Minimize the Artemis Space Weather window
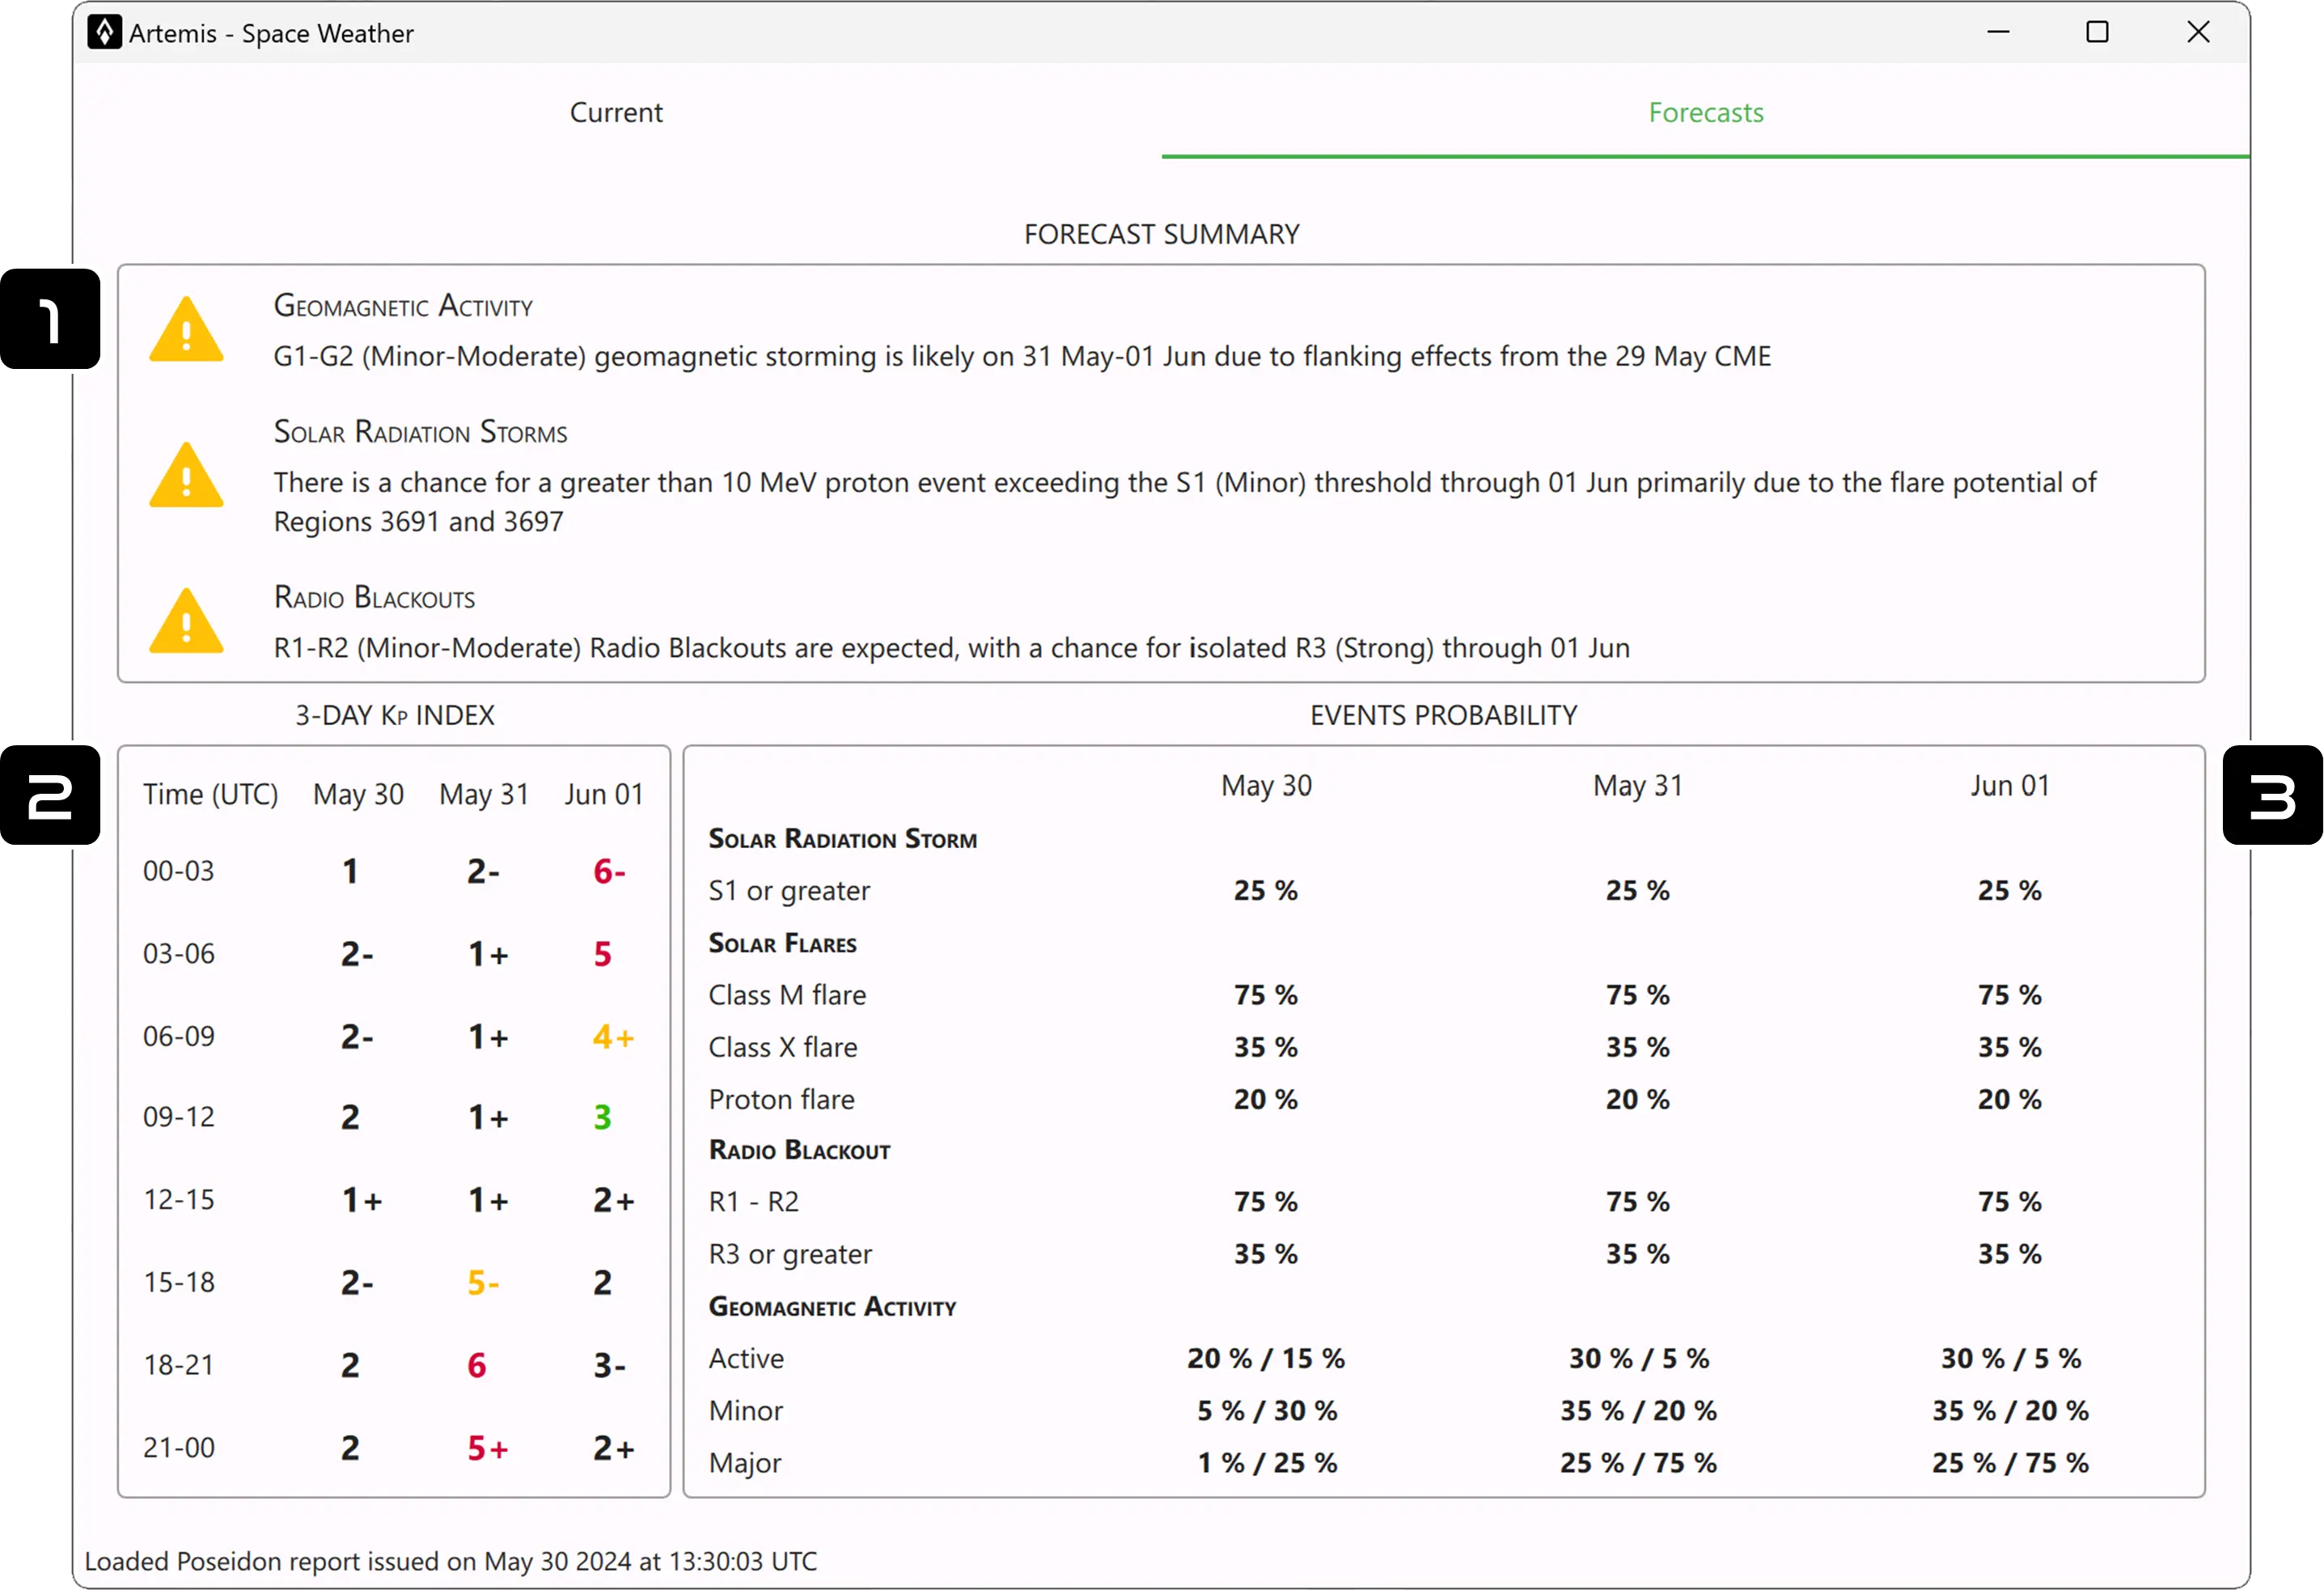Image resolution: width=2324 pixels, height=1590 pixels. 1998,32
